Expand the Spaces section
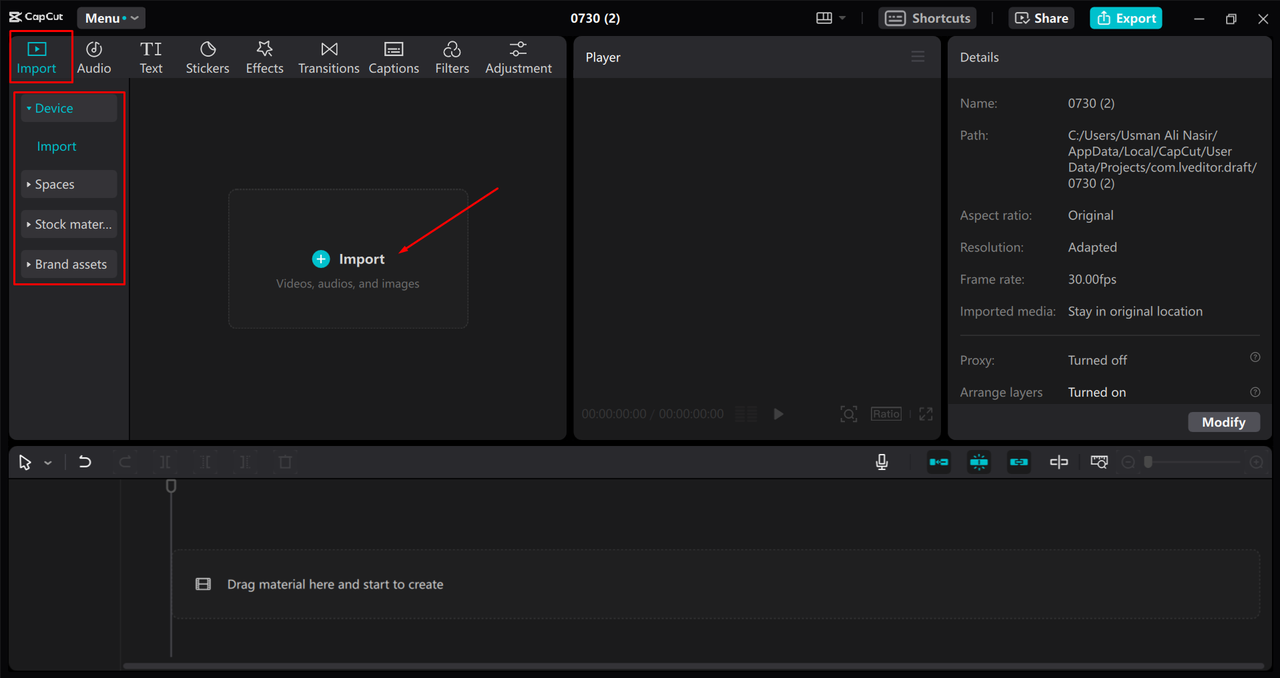The width and height of the screenshot is (1280, 678). (69, 184)
